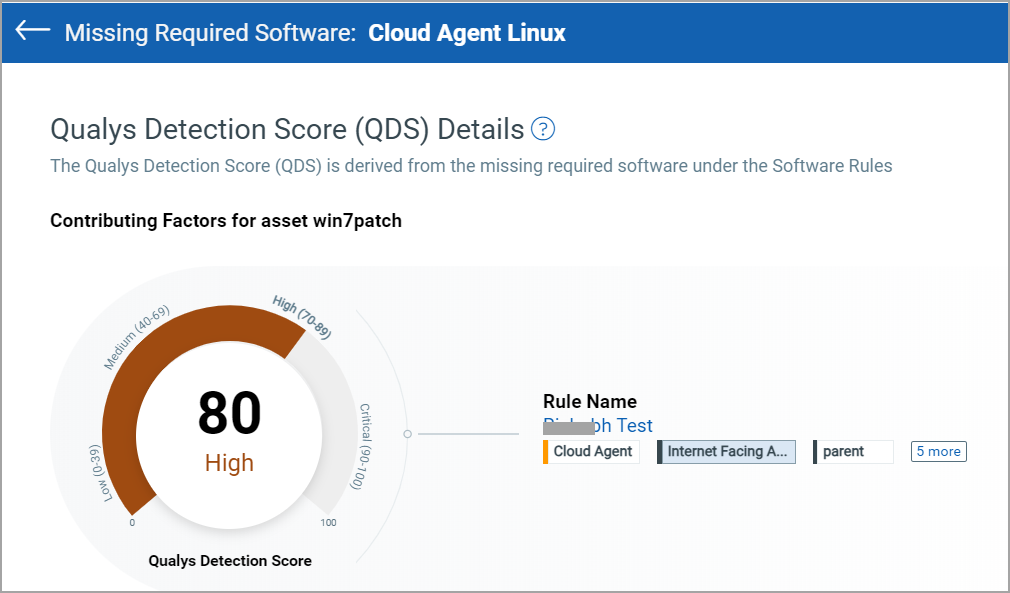
Task: Show the 5 more tags
Action: click(x=939, y=451)
